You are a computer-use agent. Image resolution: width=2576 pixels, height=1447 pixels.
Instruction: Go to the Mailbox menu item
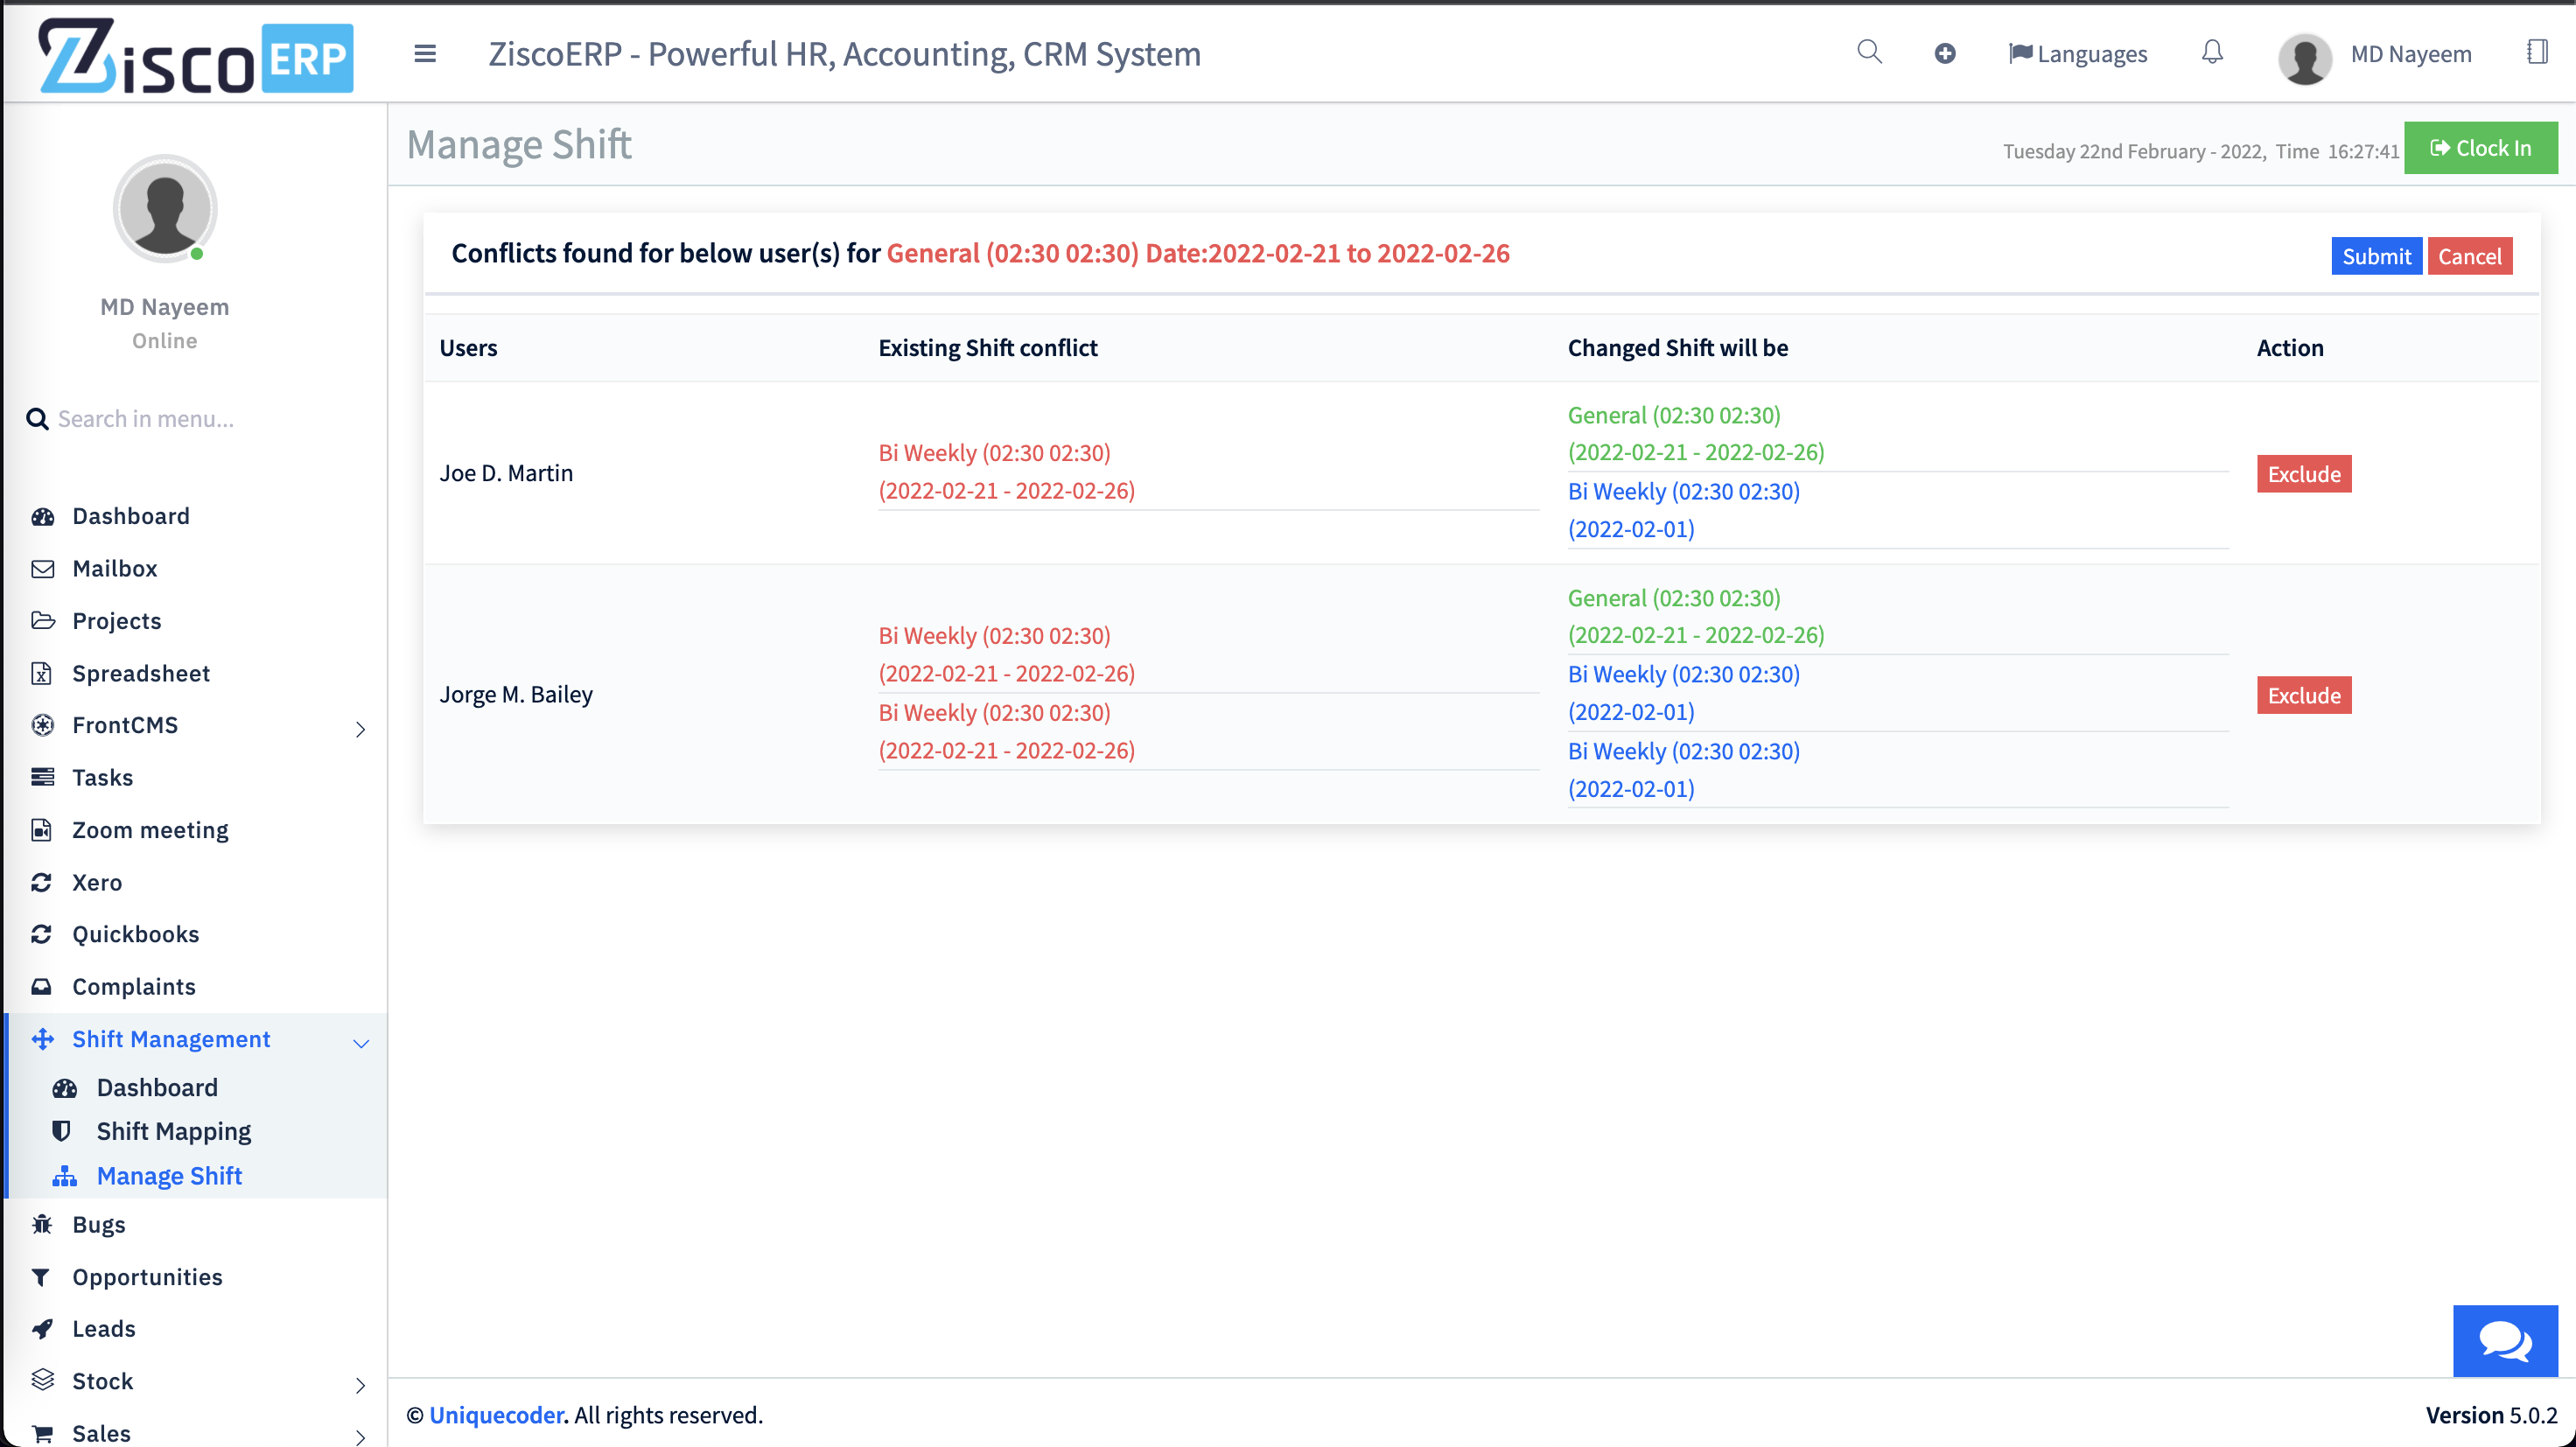[114, 568]
